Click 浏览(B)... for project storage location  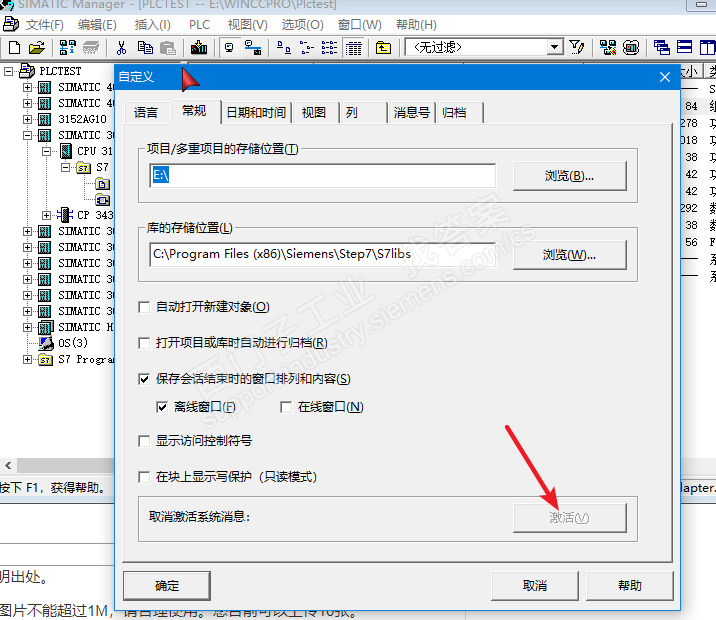[x=569, y=176]
